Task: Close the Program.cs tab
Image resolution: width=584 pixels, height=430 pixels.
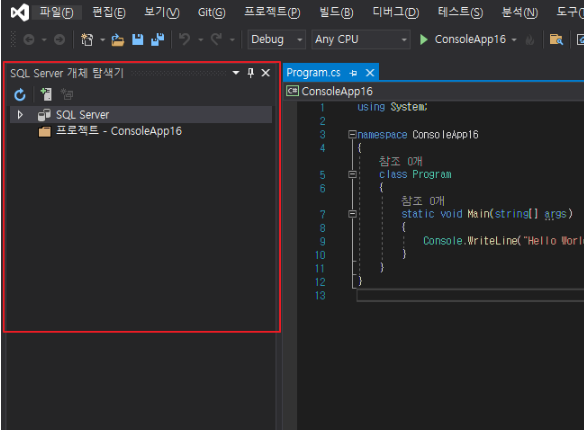Action: [370, 73]
